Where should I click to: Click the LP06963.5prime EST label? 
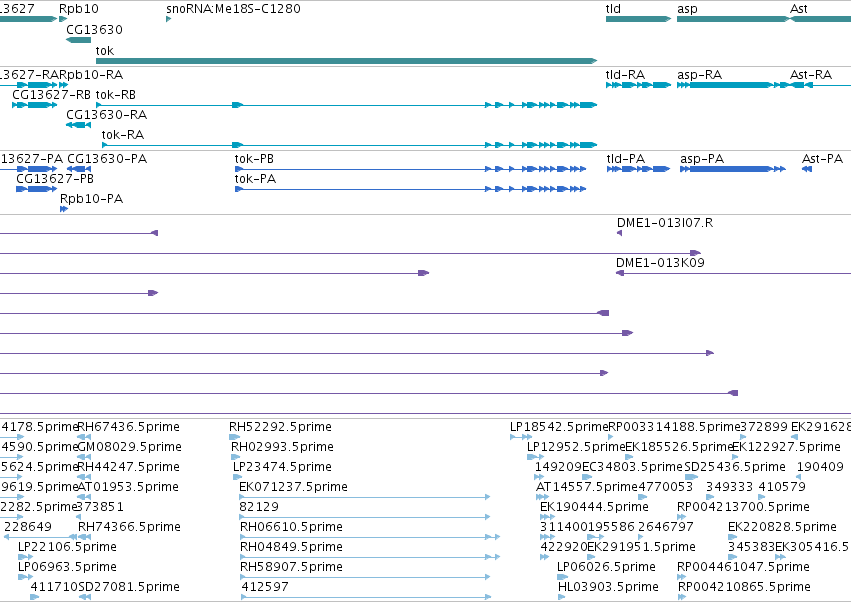(x=67, y=567)
